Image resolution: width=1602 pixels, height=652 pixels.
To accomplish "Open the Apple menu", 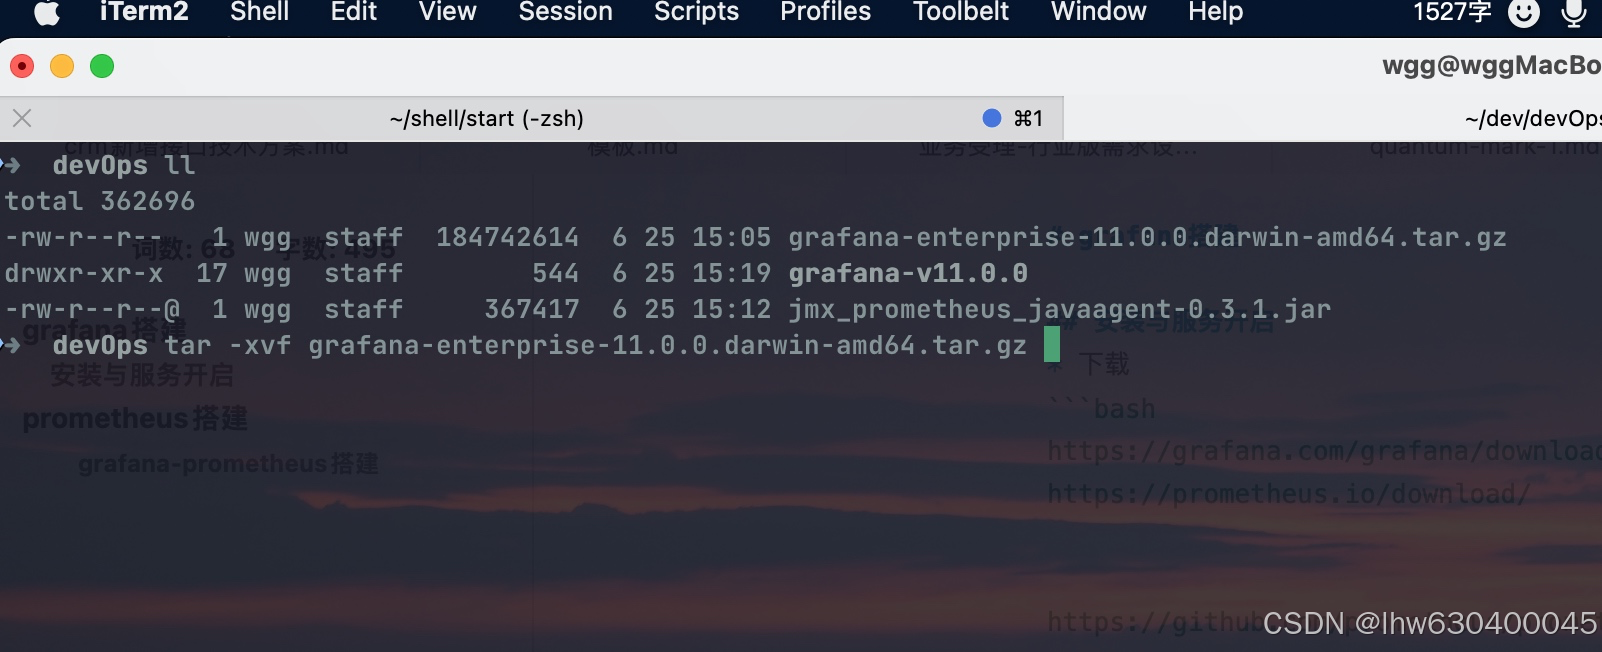I will [x=47, y=12].
